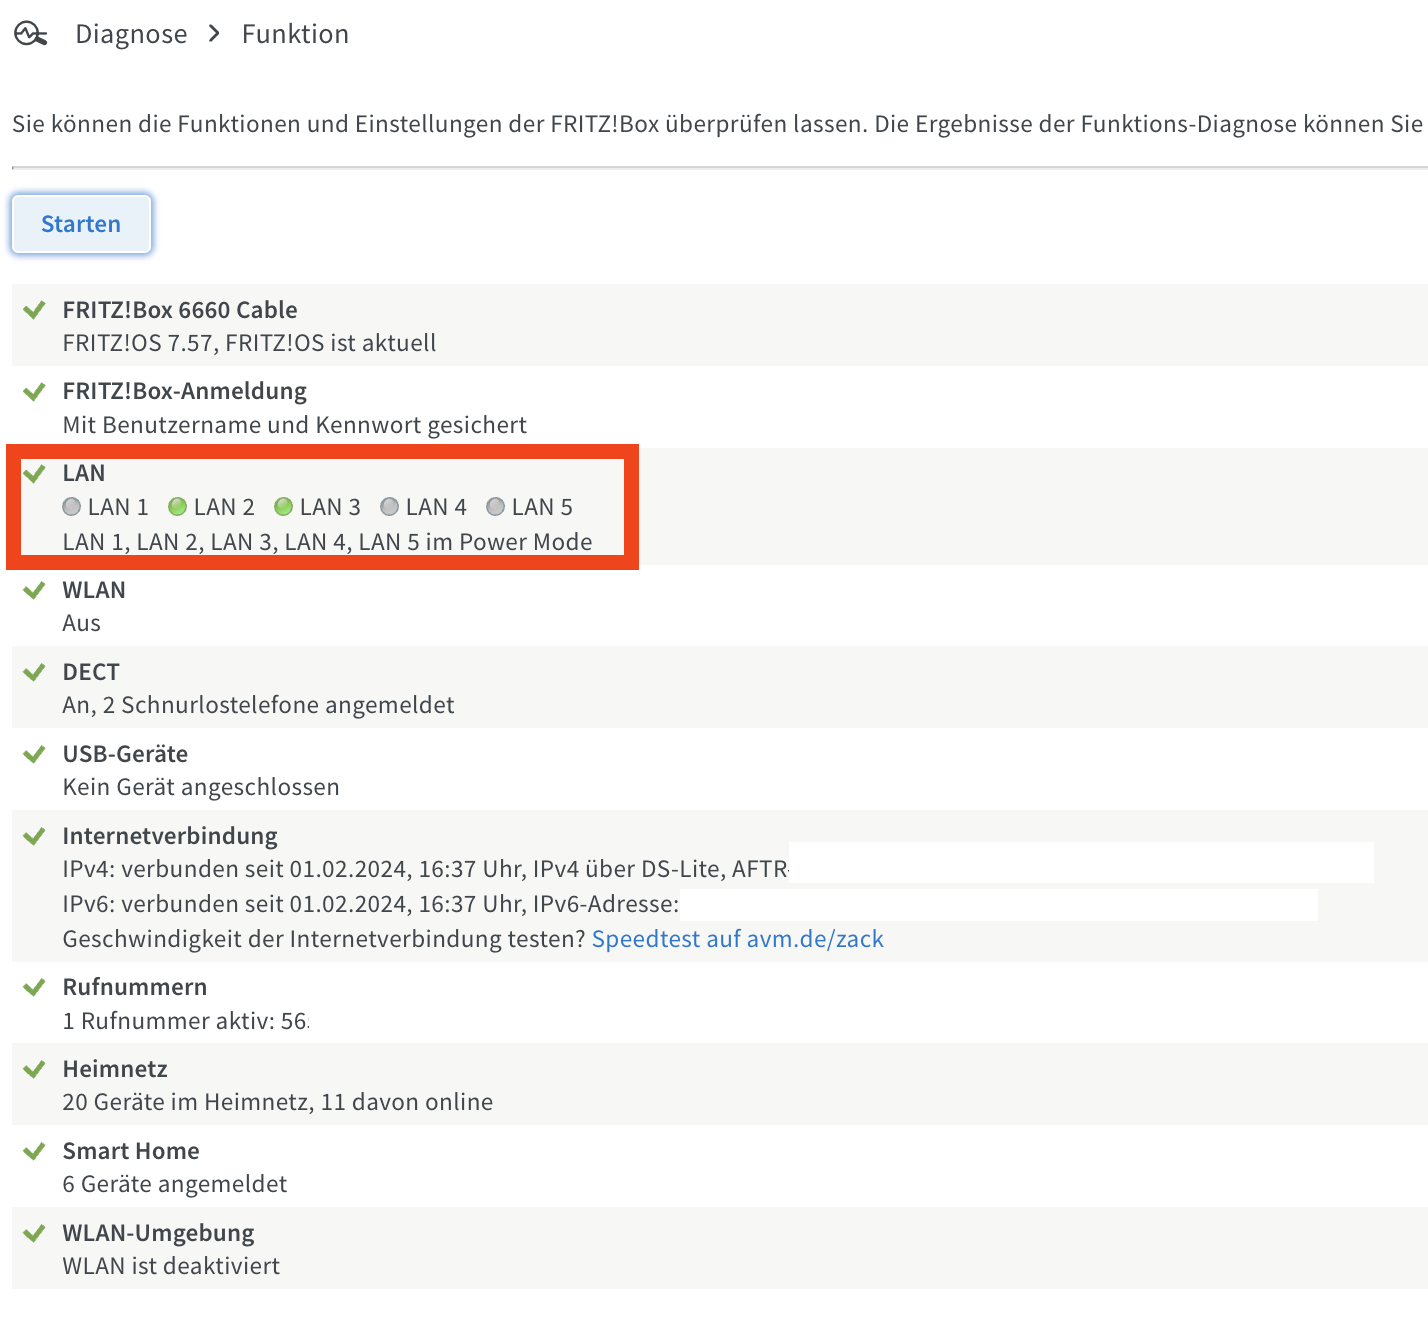Click the intro sentence about Funktions-Diagnose
The width and height of the screenshot is (1428, 1342).
pyautogui.click(x=718, y=124)
